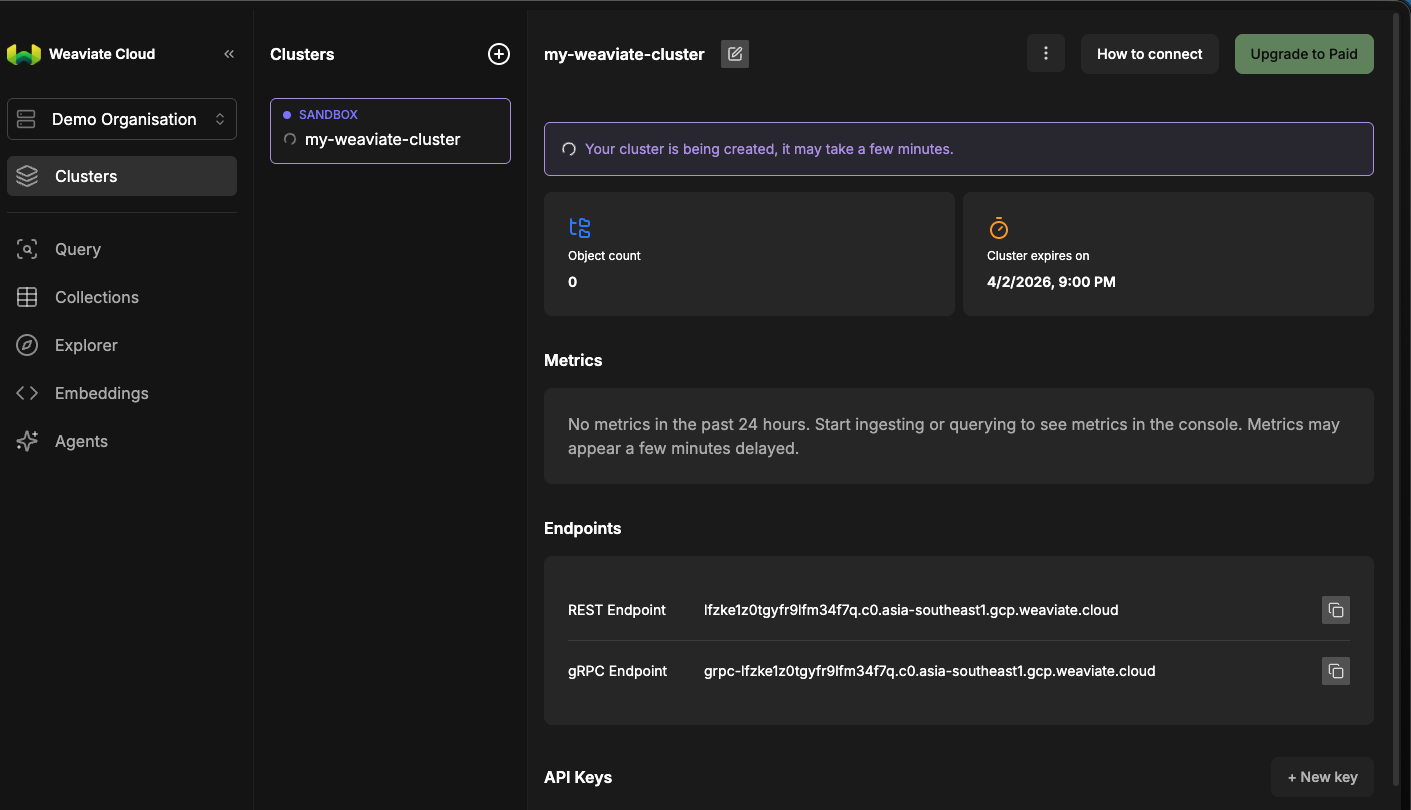Image resolution: width=1411 pixels, height=810 pixels.
Task: Click the API Keys heading
Action: click(x=578, y=777)
